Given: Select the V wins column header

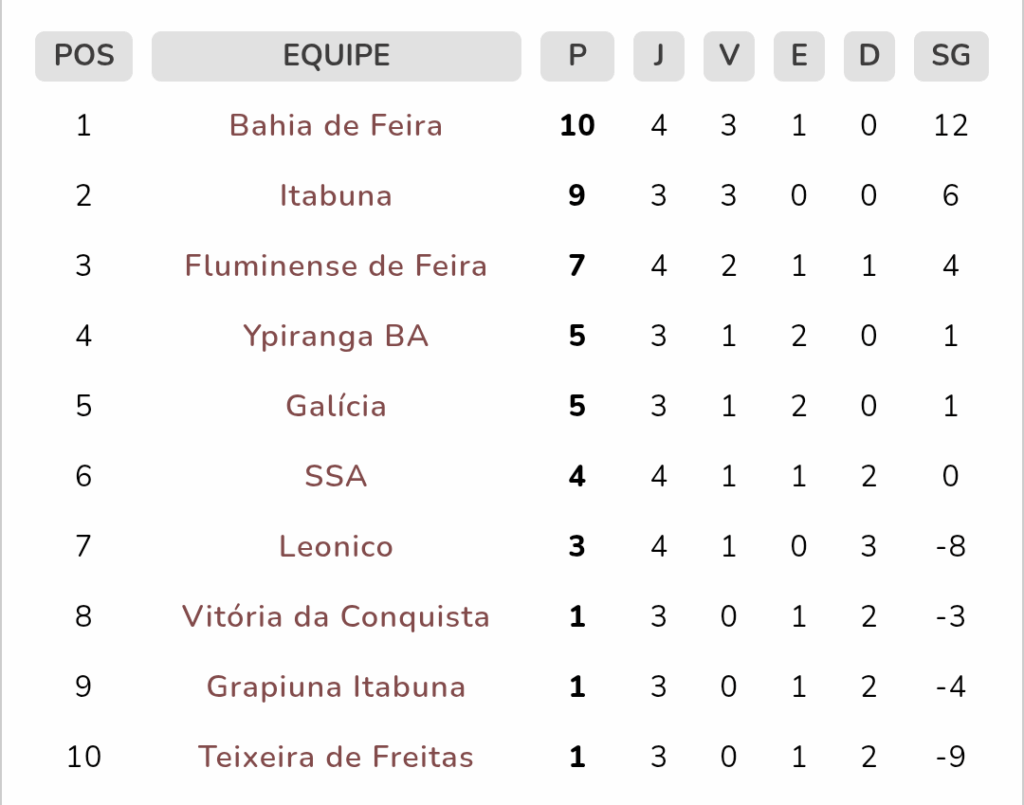Looking at the screenshot, I should [x=729, y=56].
